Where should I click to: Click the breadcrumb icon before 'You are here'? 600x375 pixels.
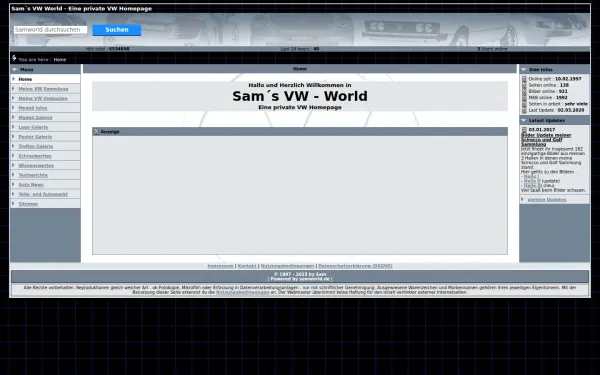pyautogui.click(x=14, y=58)
